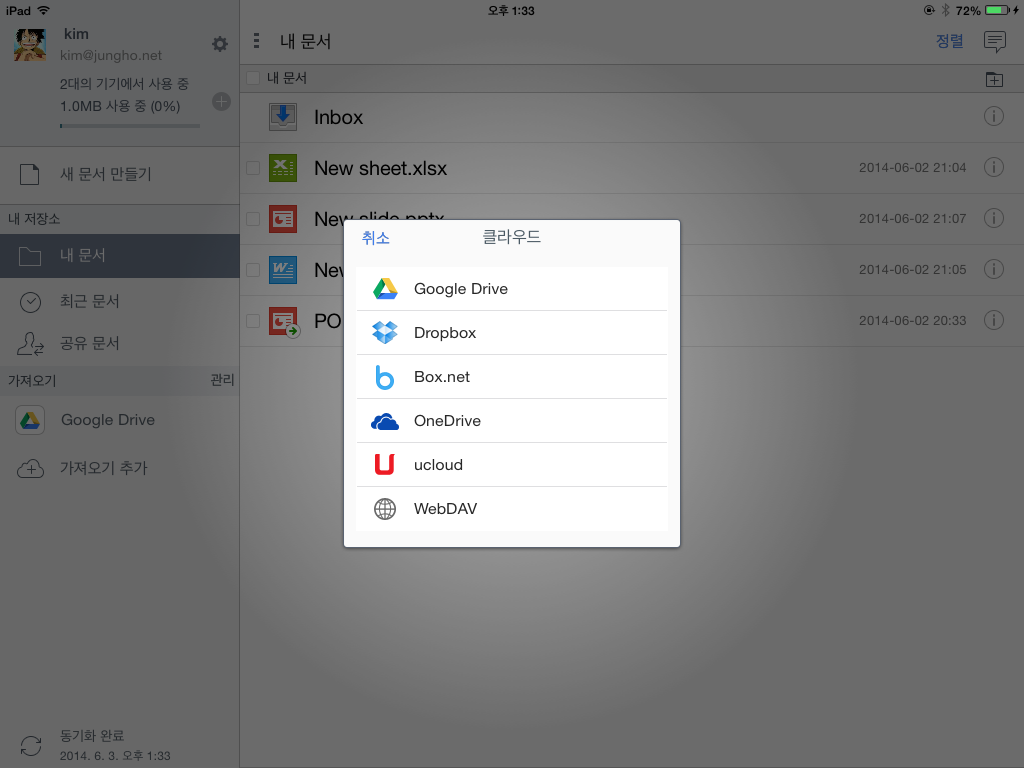Image resolution: width=1024 pixels, height=768 pixels.
Task: Click the OneDrive cloud icon
Action: point(385,422)
